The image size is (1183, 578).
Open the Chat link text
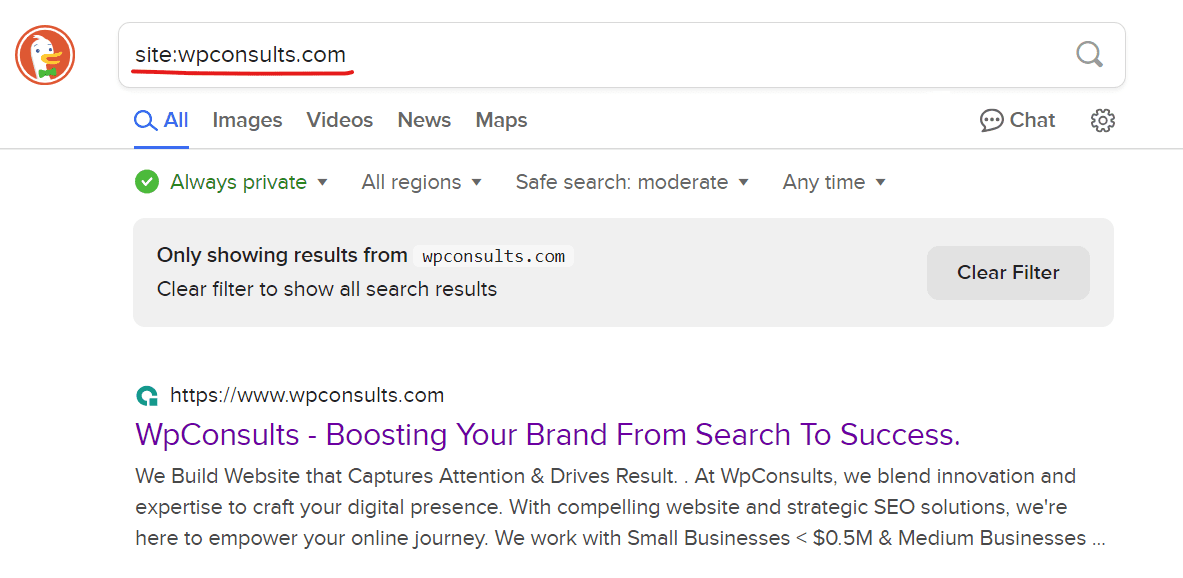coord(1032,120)
